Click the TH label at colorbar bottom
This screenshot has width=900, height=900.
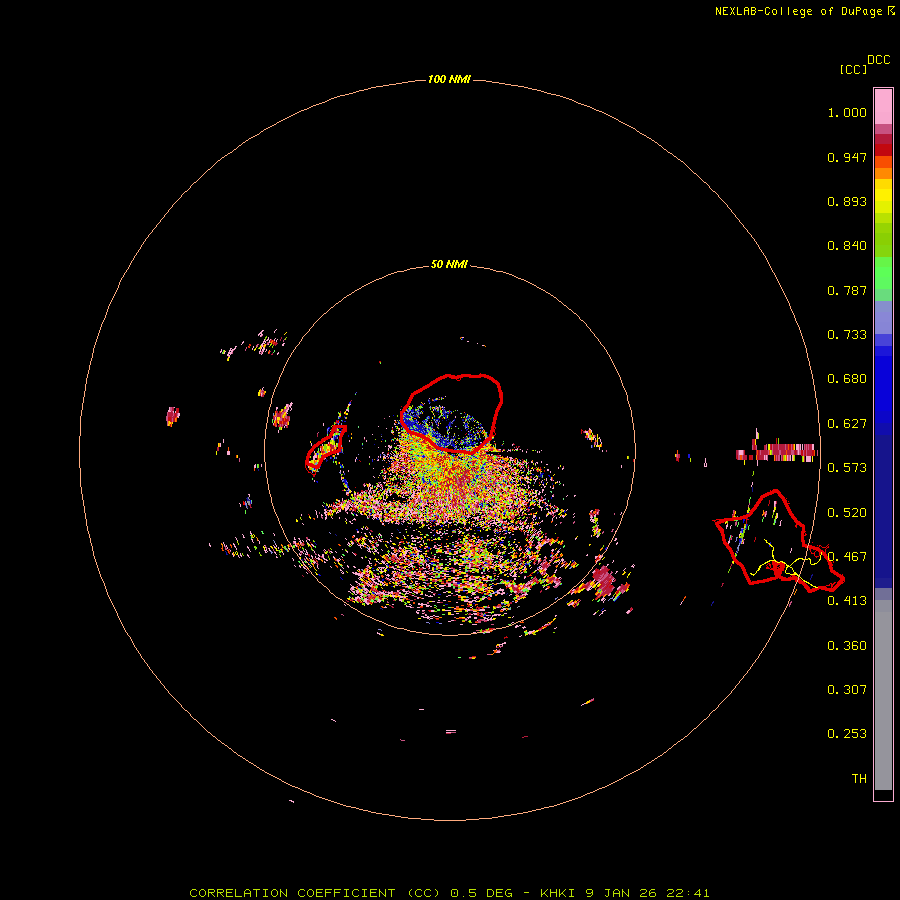[x=859, y=778]
